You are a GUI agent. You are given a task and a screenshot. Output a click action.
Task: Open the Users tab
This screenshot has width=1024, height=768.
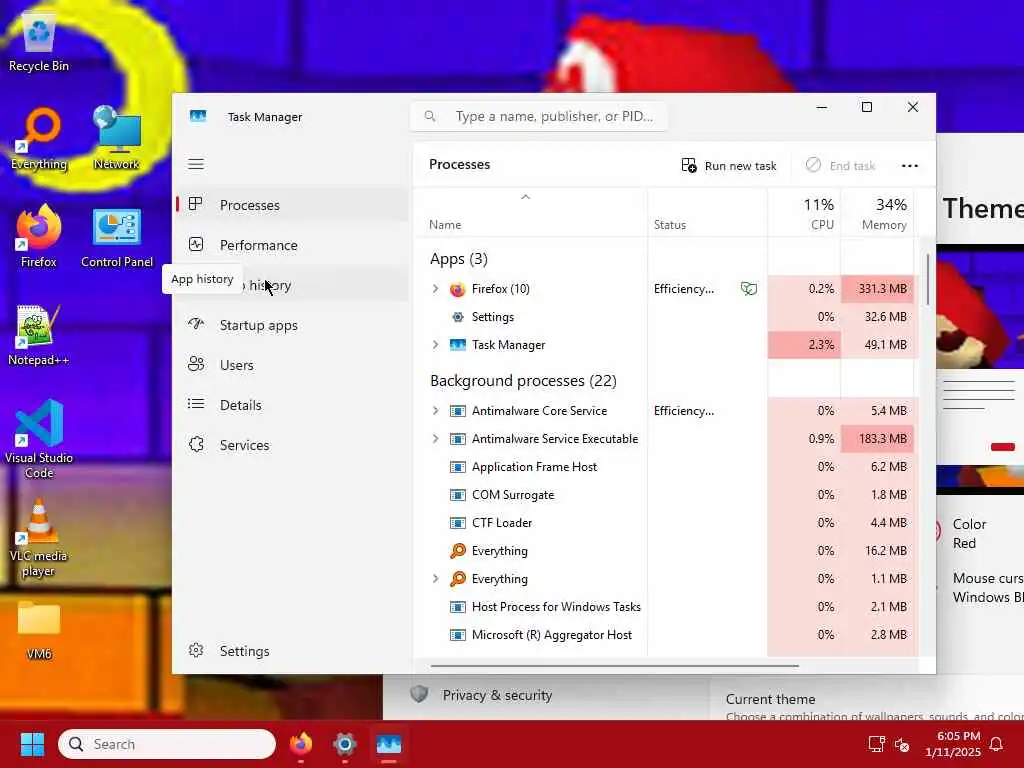pos(292,365)
